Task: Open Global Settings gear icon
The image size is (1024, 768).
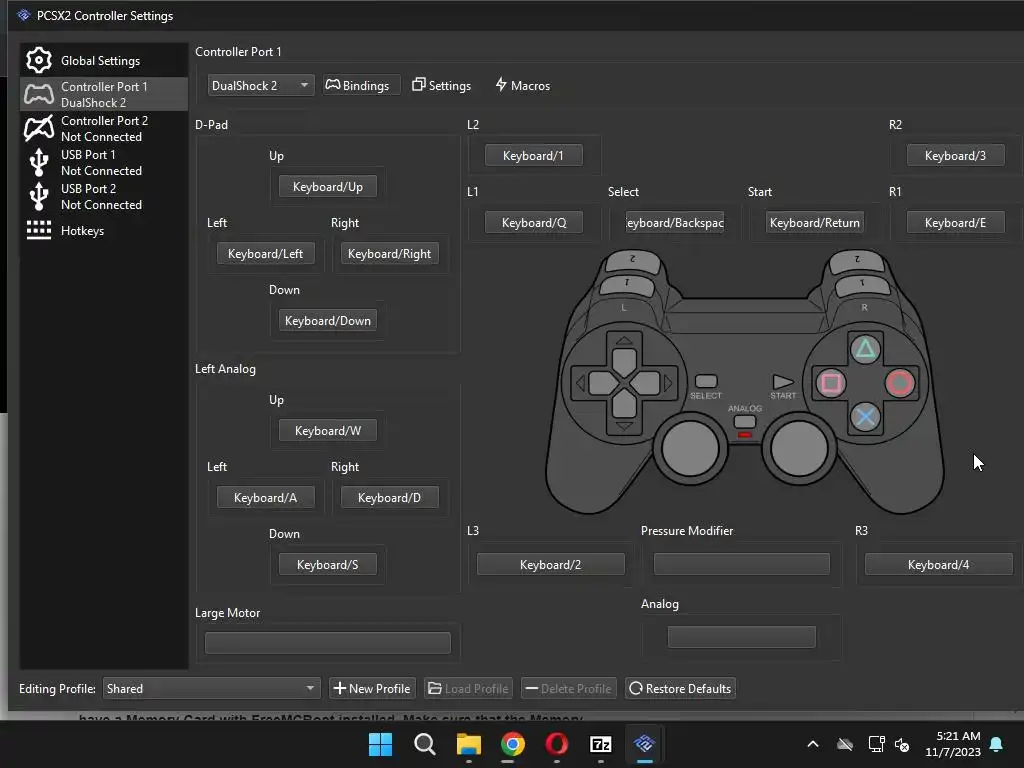Action: tap(39, 60)
